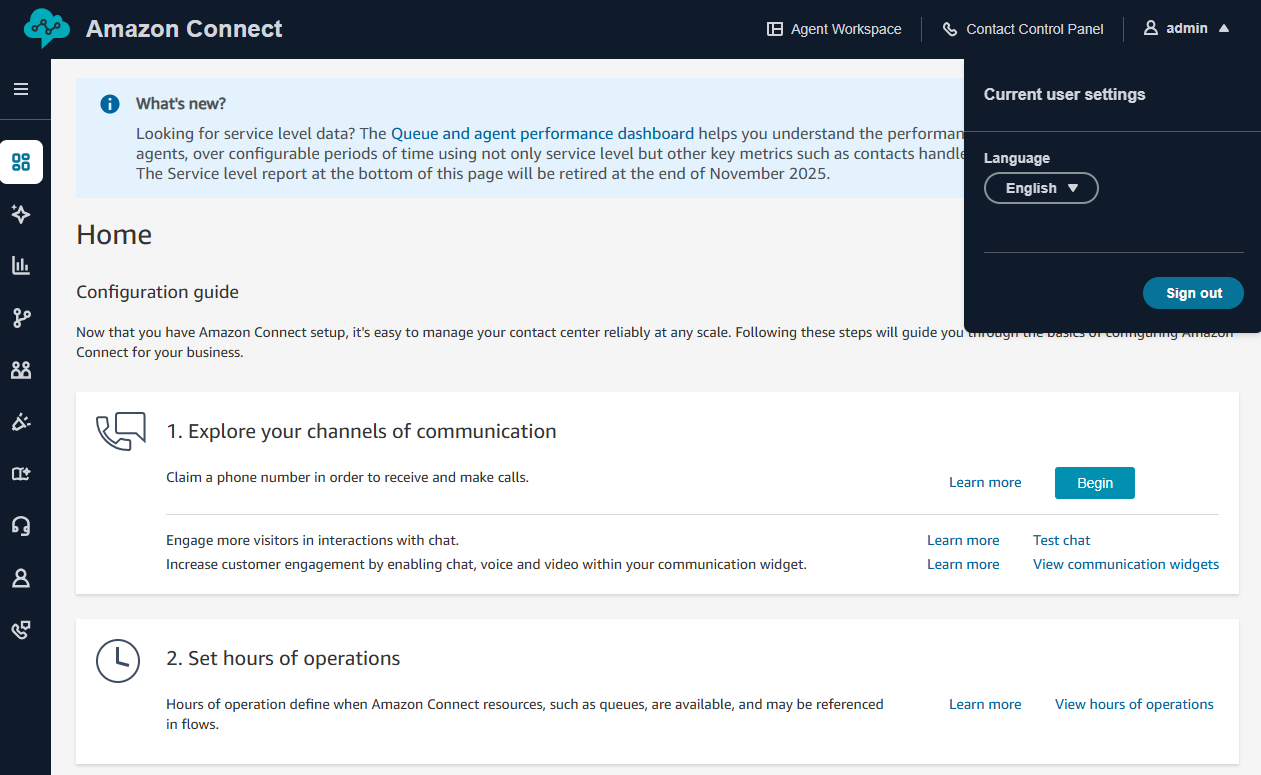Open the bar chart analytics sidebar icon
The width and height of the screenshot is (1261, 775).
tap(21, 266)
